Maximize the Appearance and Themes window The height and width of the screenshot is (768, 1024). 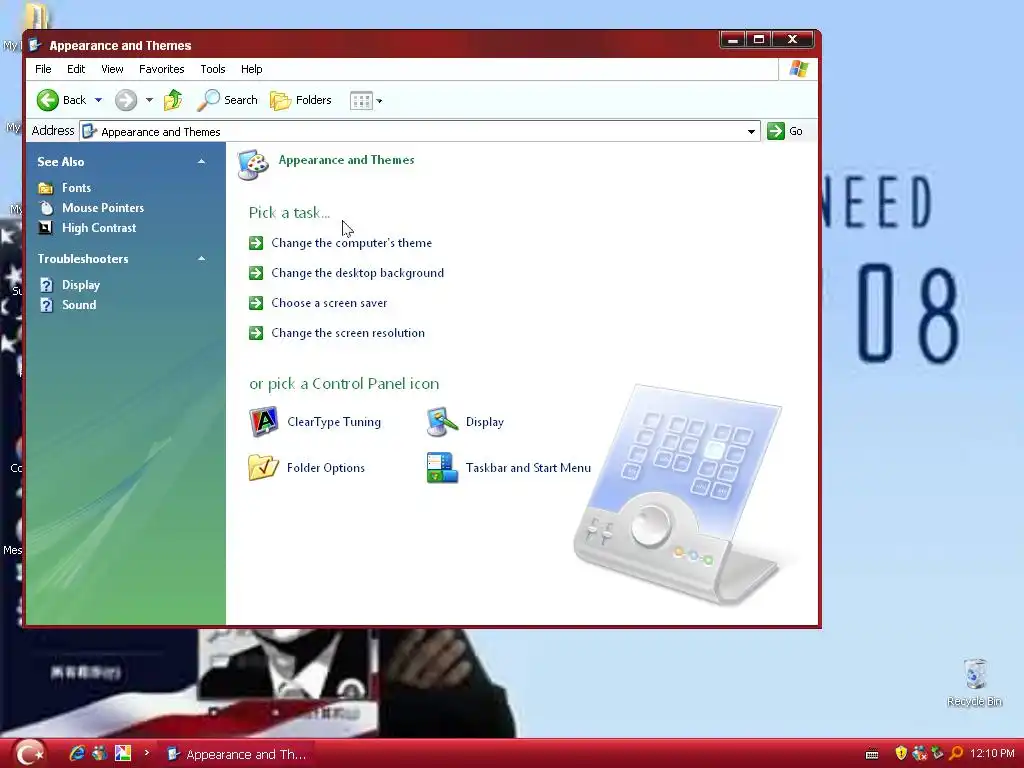(759, 40)
